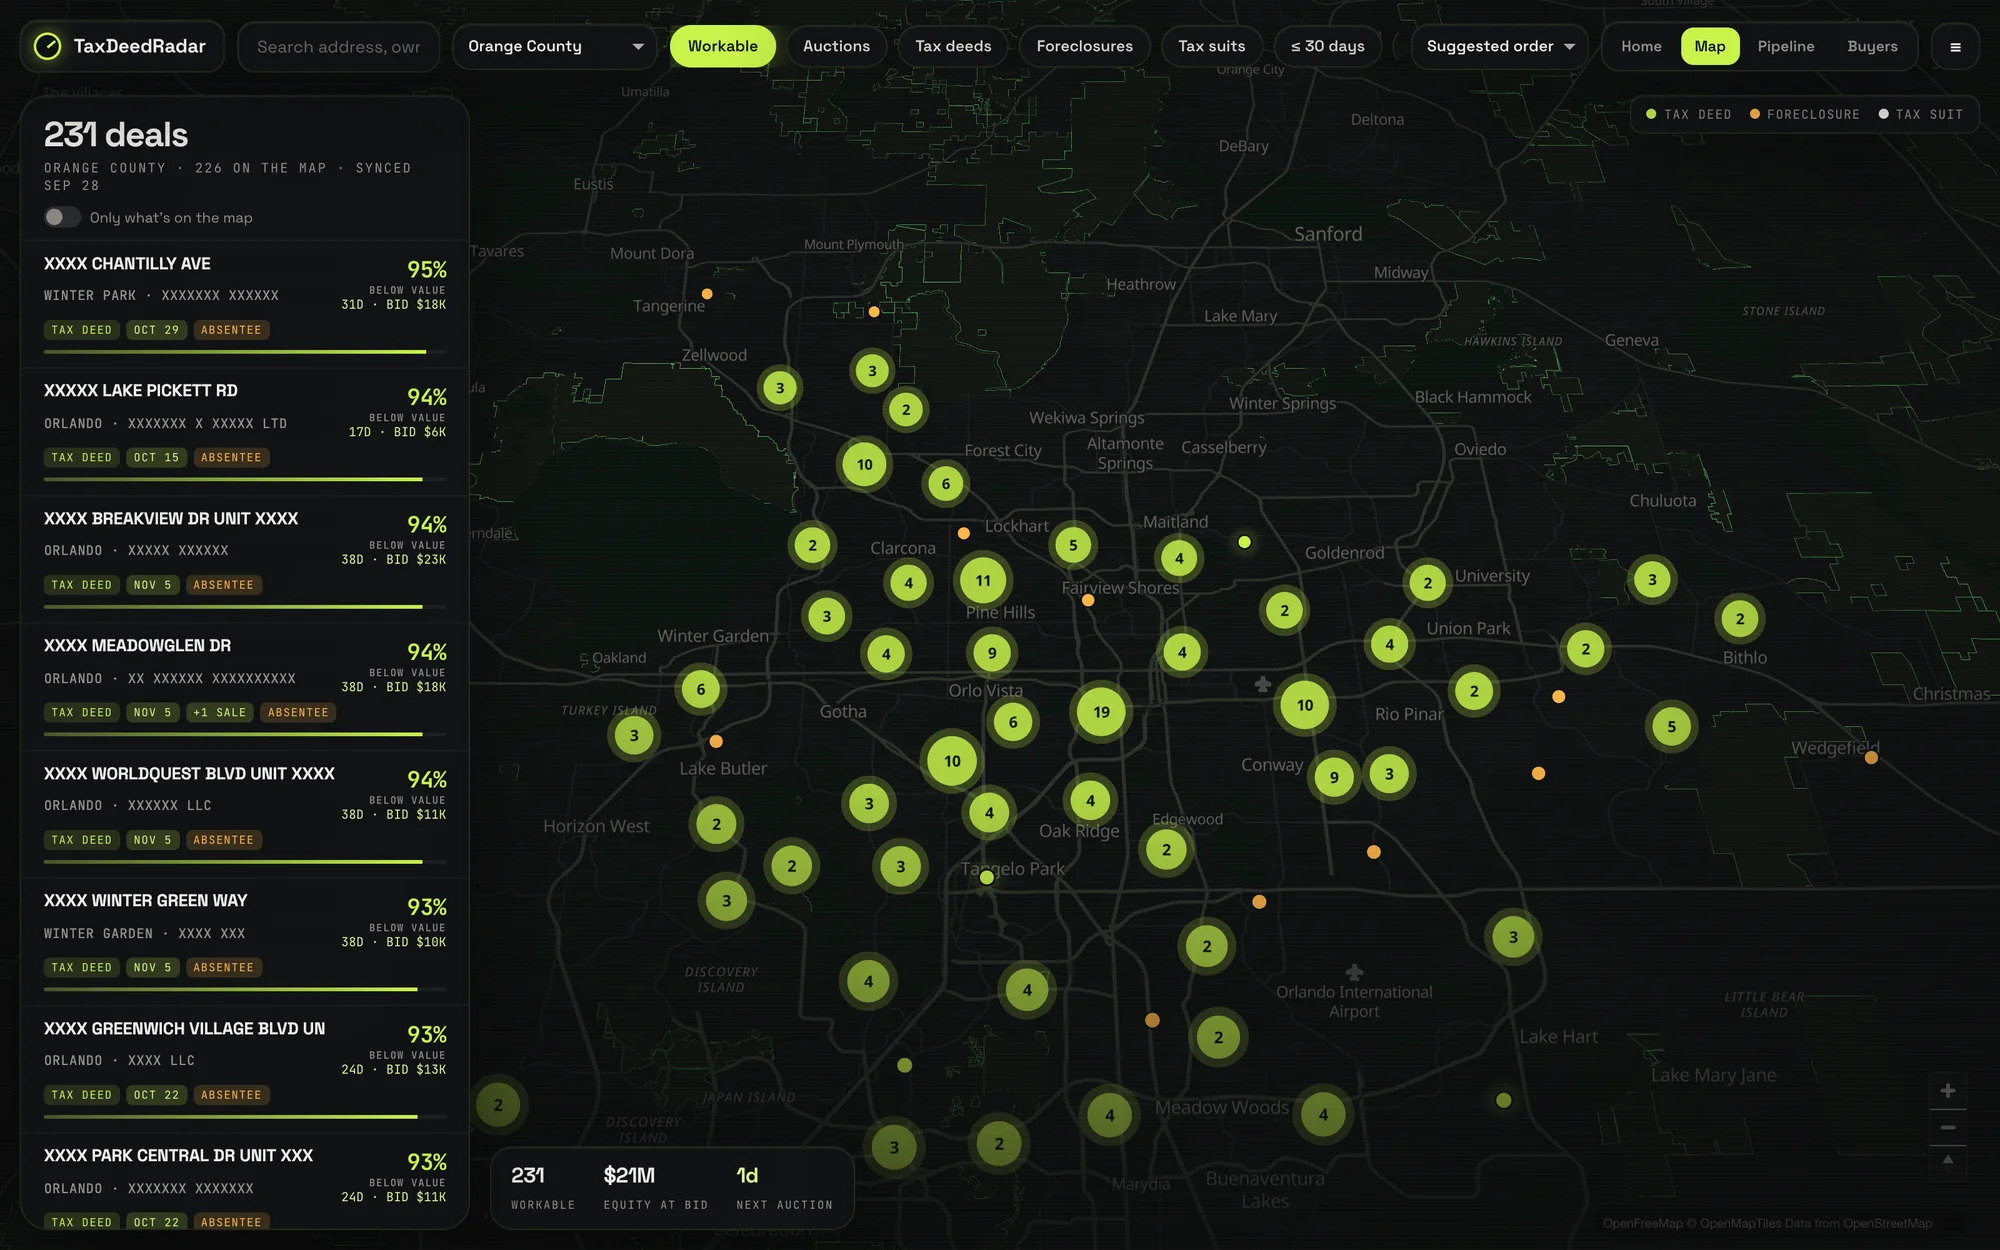The width and height of the screenshot is (2000, 1250).
Task: Select the 9 cluster near Conway
Action: tap(1333, 777)
